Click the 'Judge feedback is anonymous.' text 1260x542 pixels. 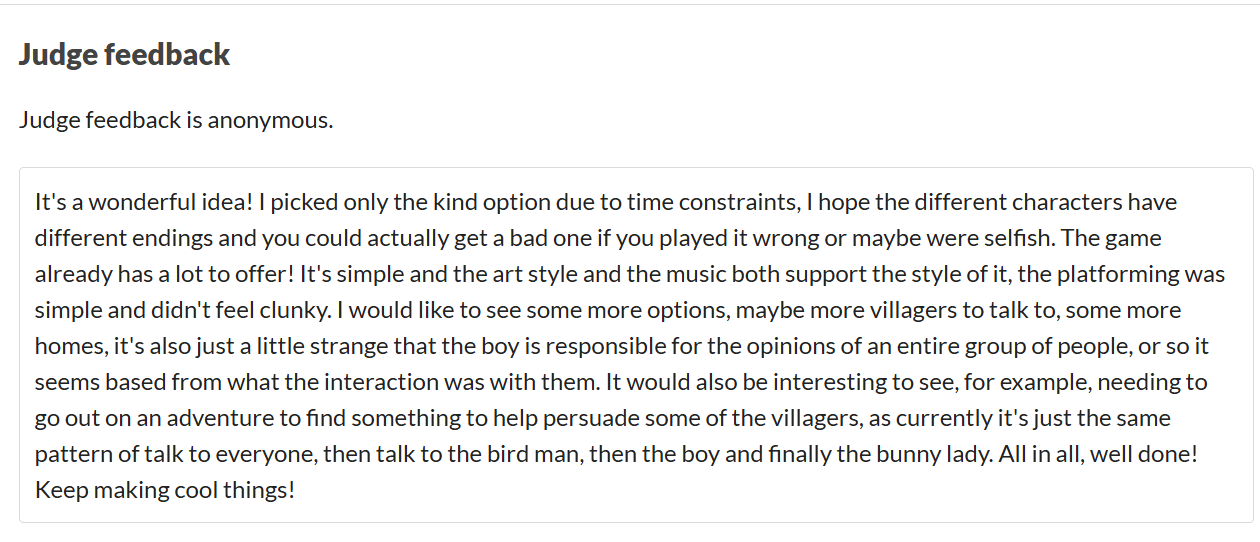coord(176,121)
